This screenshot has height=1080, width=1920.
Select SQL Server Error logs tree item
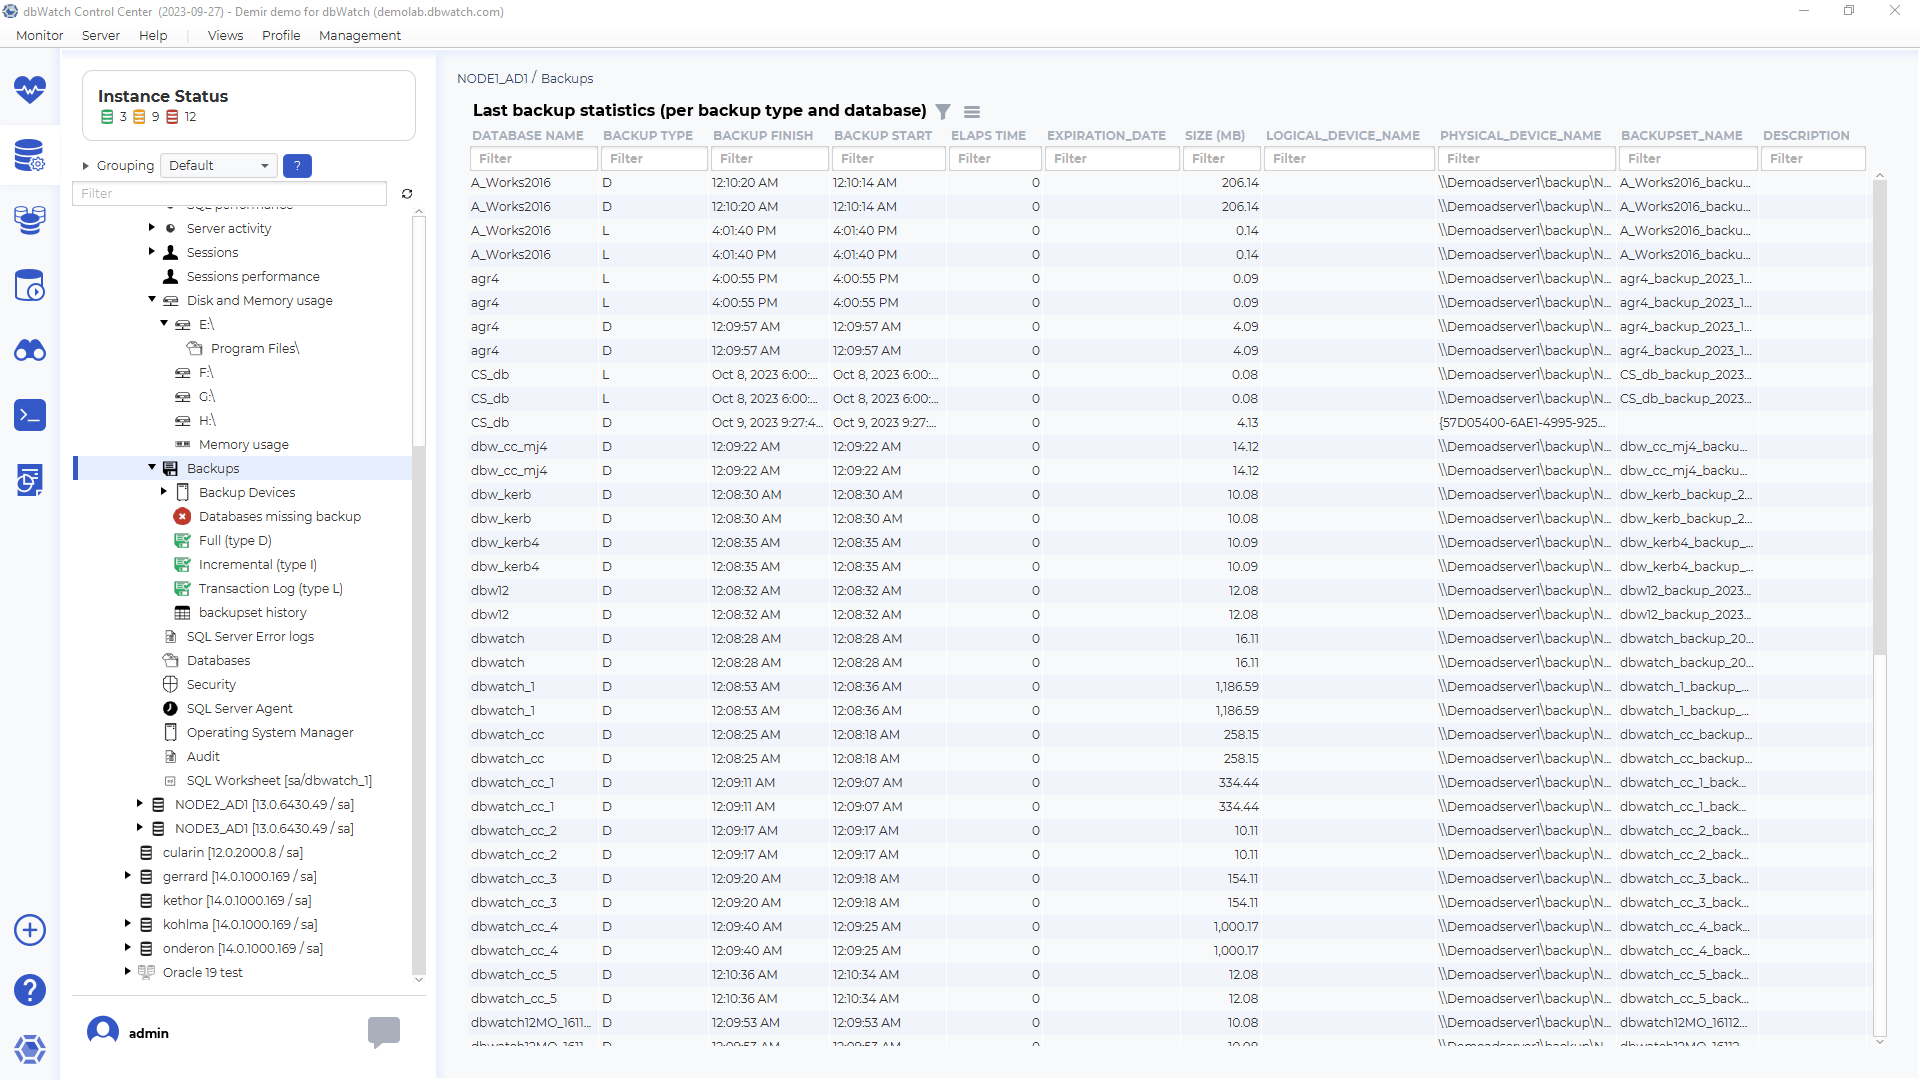tap(250, 636)
